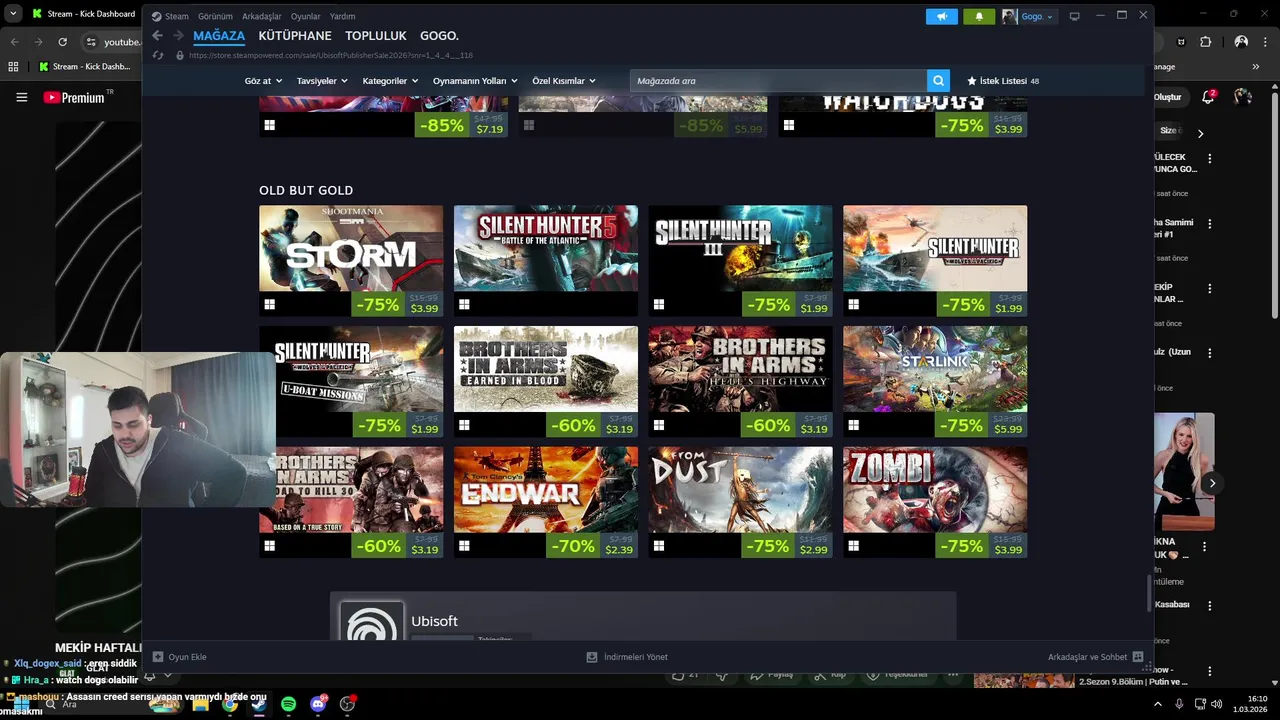Viewport: 1280px width, 720px height.
Task: Click the Ubisoft logo icon
Action: click(x=372, y=622)
